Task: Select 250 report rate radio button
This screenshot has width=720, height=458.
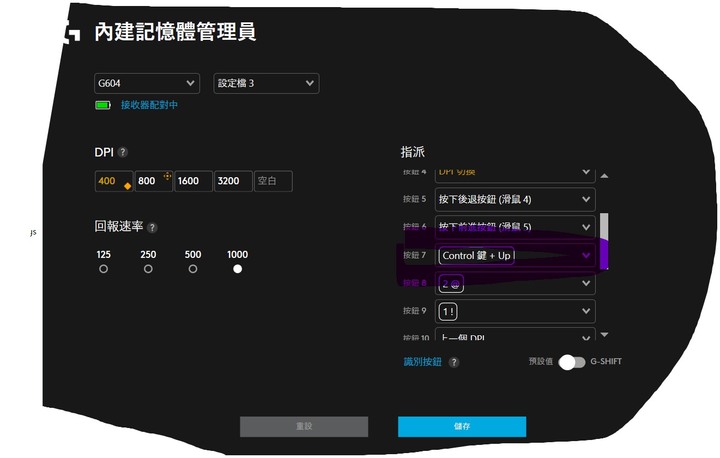Action: [x=148, y=269]
